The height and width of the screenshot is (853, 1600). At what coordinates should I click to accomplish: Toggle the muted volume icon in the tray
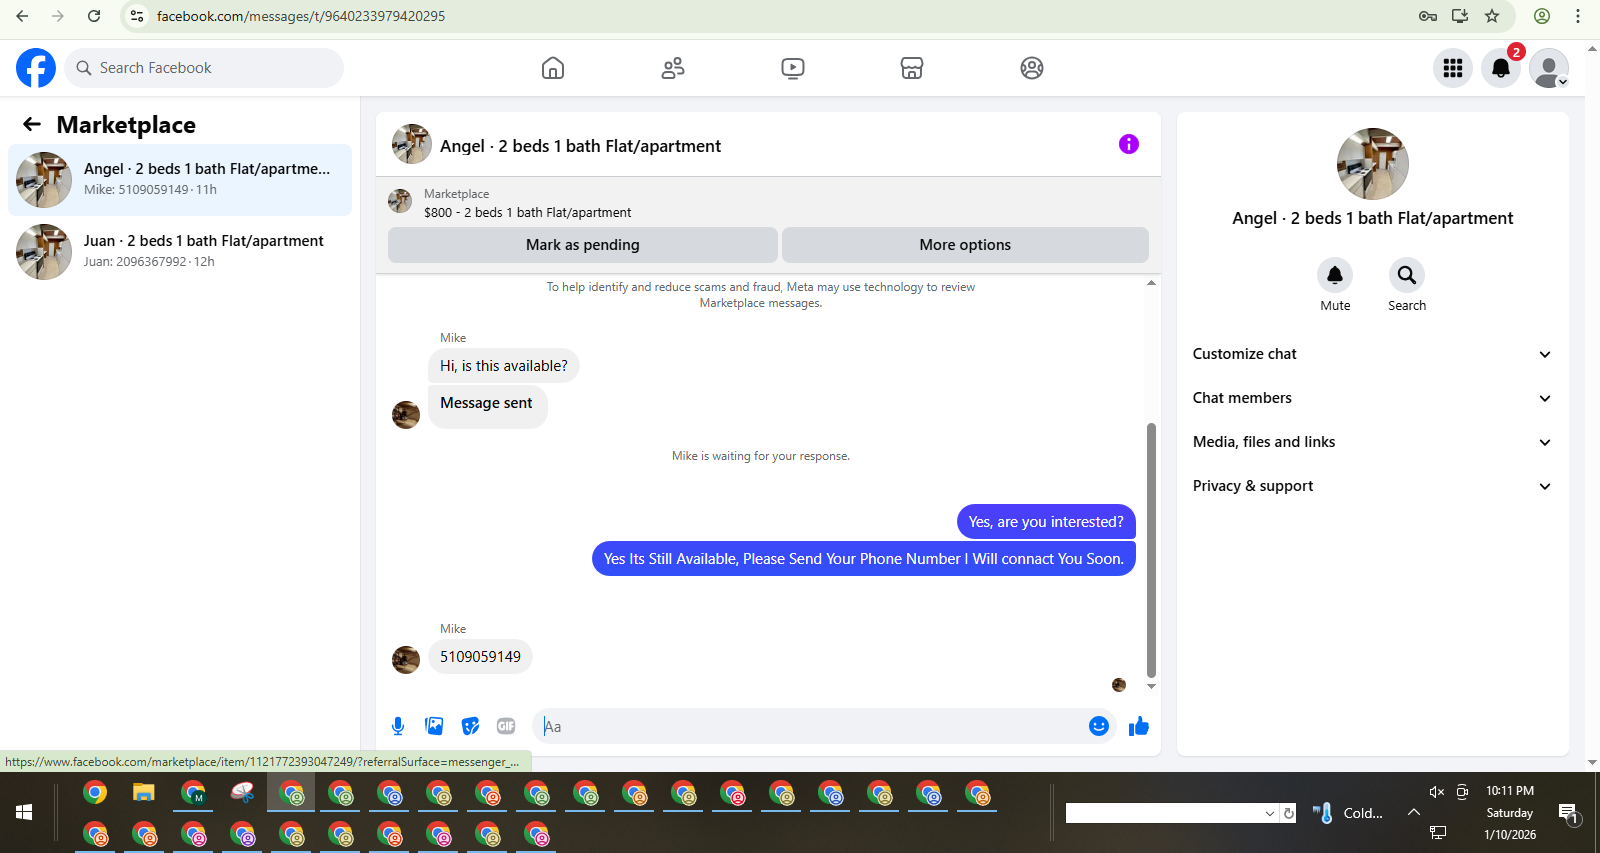[x=1437, y=791]
